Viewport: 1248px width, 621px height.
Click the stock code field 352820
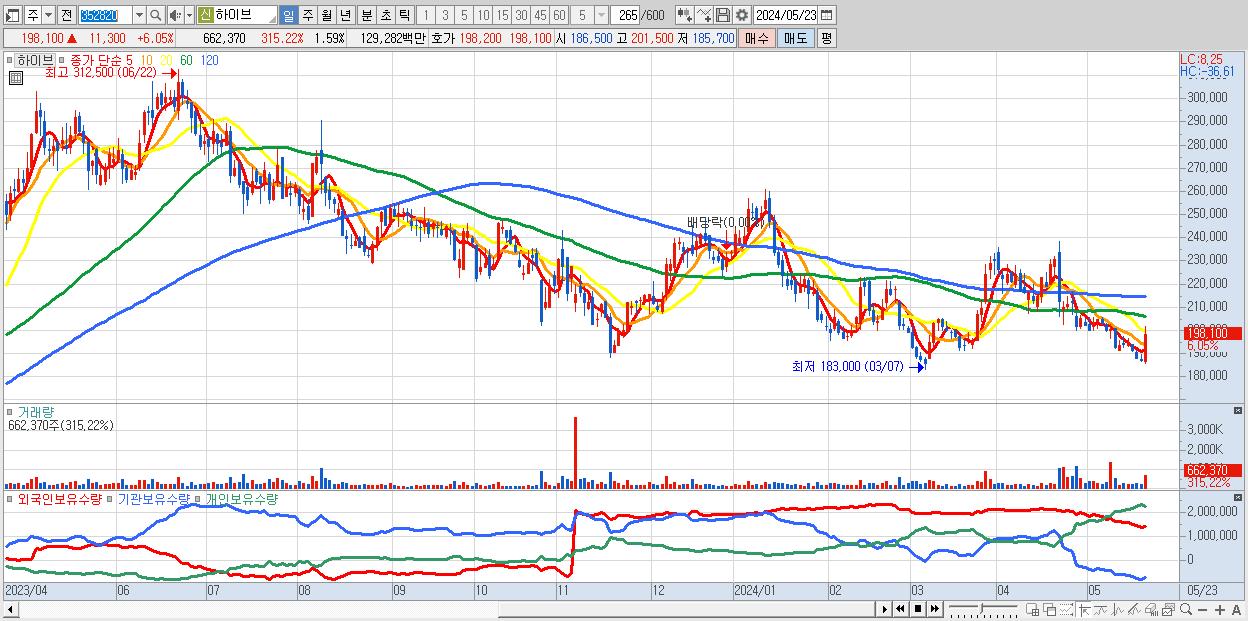point(105,15)
